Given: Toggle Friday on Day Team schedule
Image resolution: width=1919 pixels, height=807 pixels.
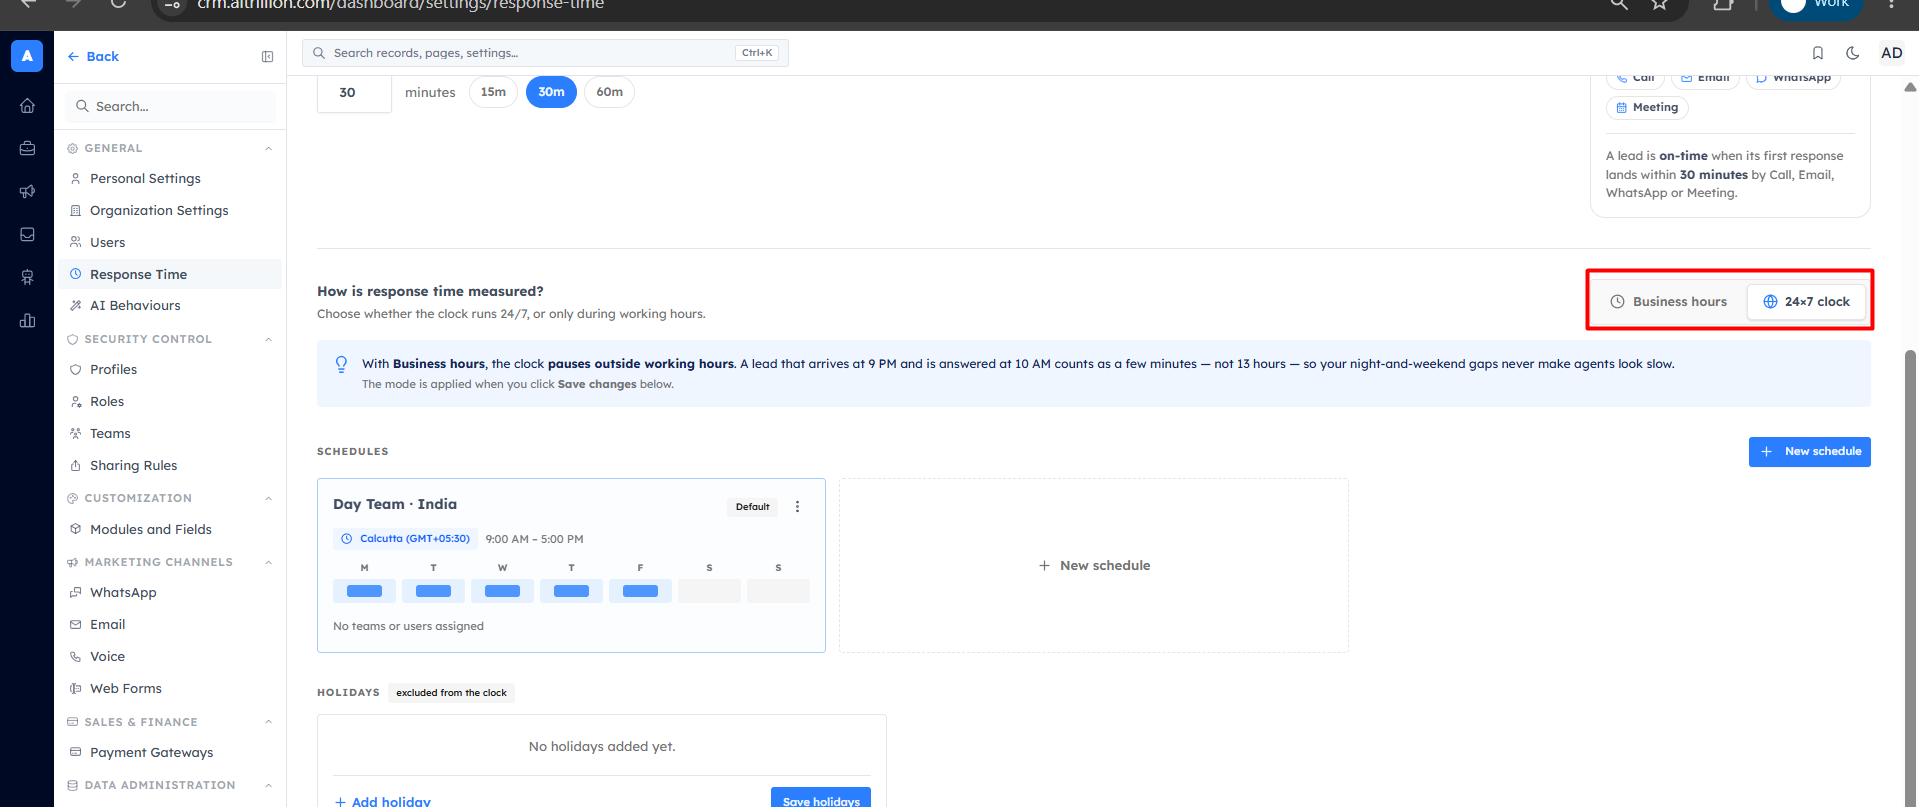Looking at the screenshot, I should click(640, 591).
